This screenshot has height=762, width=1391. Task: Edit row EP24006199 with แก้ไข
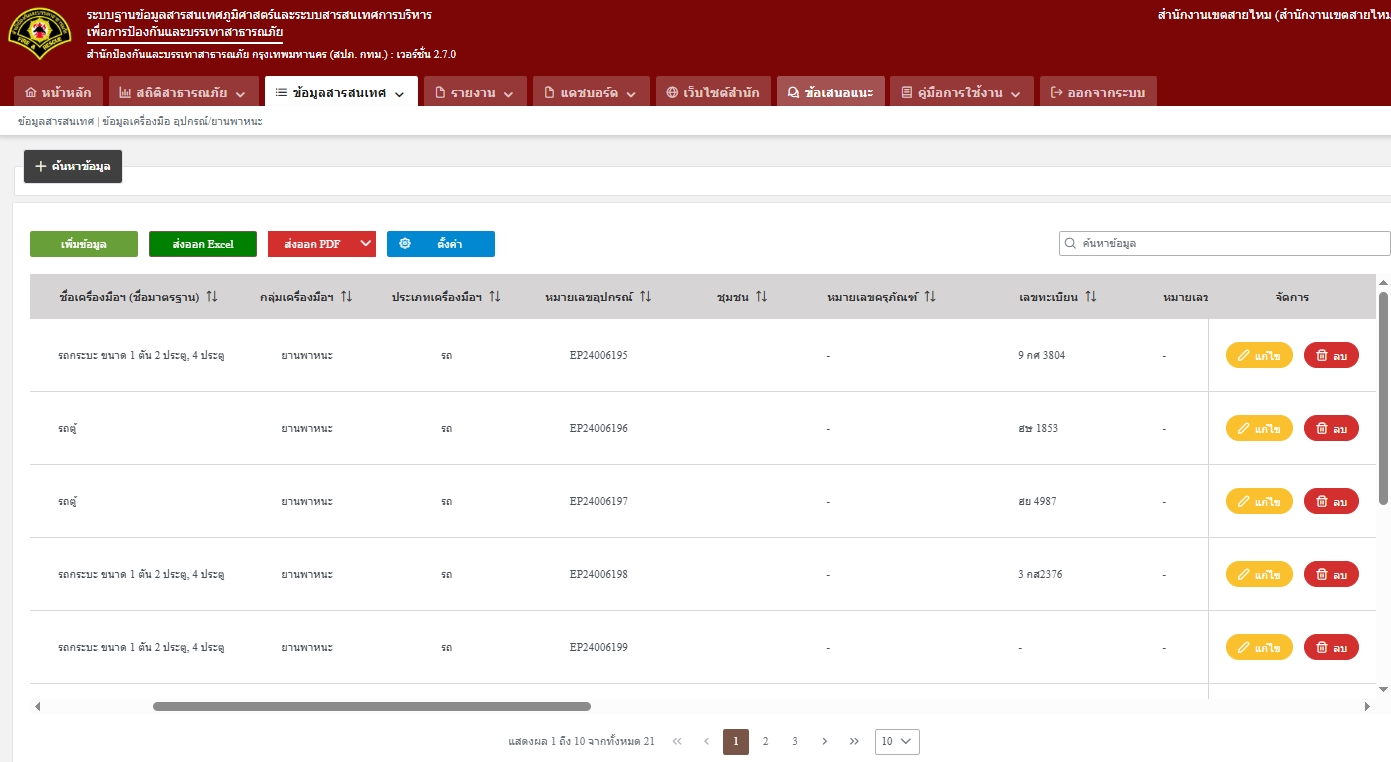1259,647
